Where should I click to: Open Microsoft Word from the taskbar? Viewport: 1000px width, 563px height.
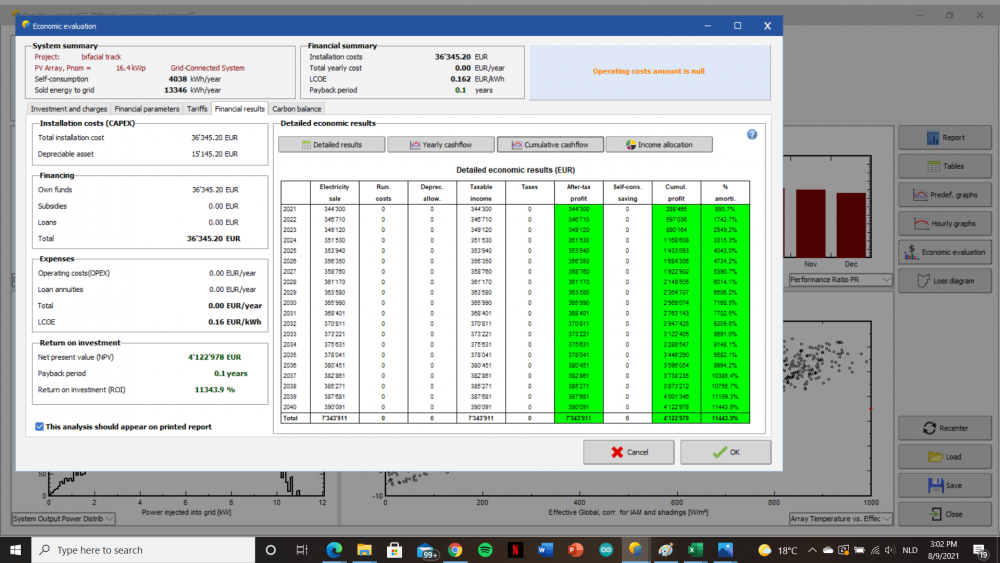[x=545, y=550]
